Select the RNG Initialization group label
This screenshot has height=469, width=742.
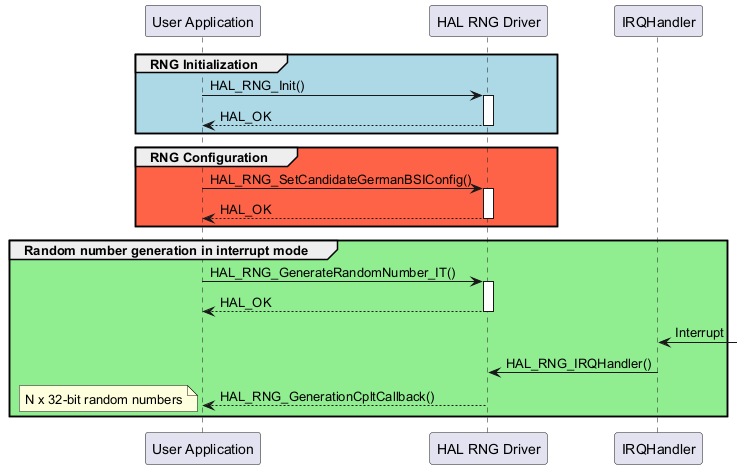[x=203, y=64]
